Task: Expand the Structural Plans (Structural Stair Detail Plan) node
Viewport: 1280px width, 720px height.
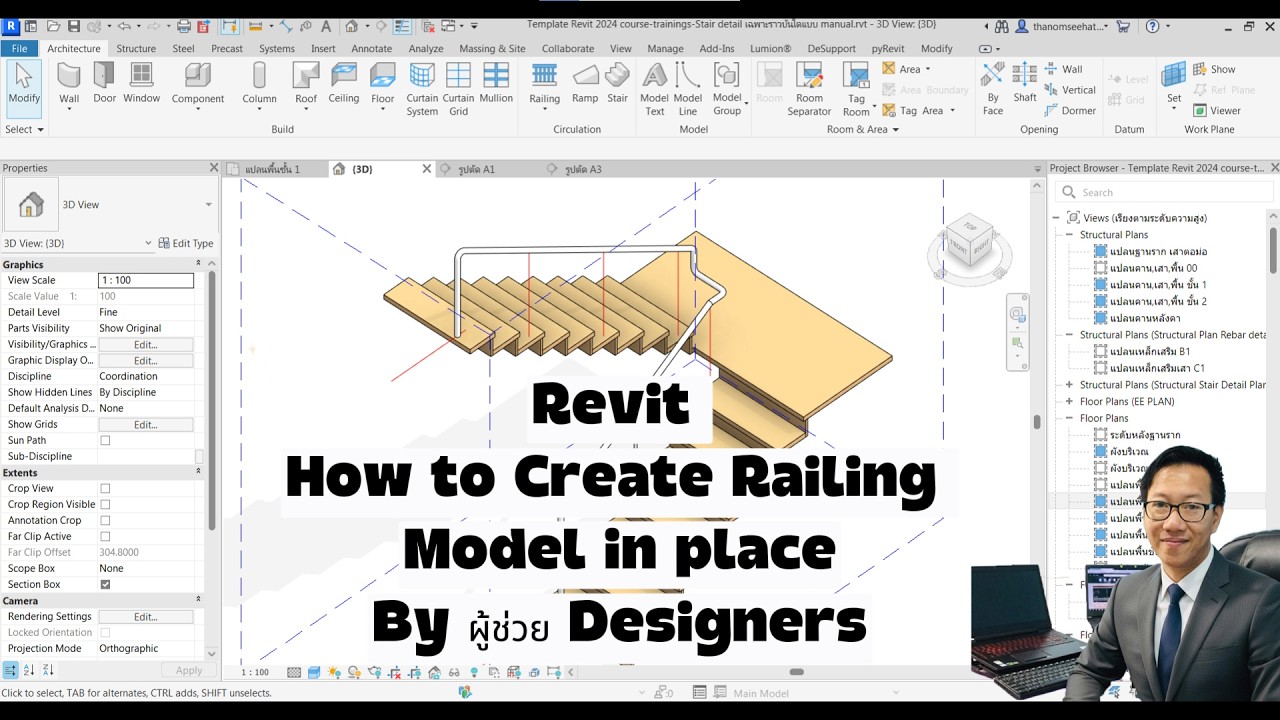Action: (1069, 385)
